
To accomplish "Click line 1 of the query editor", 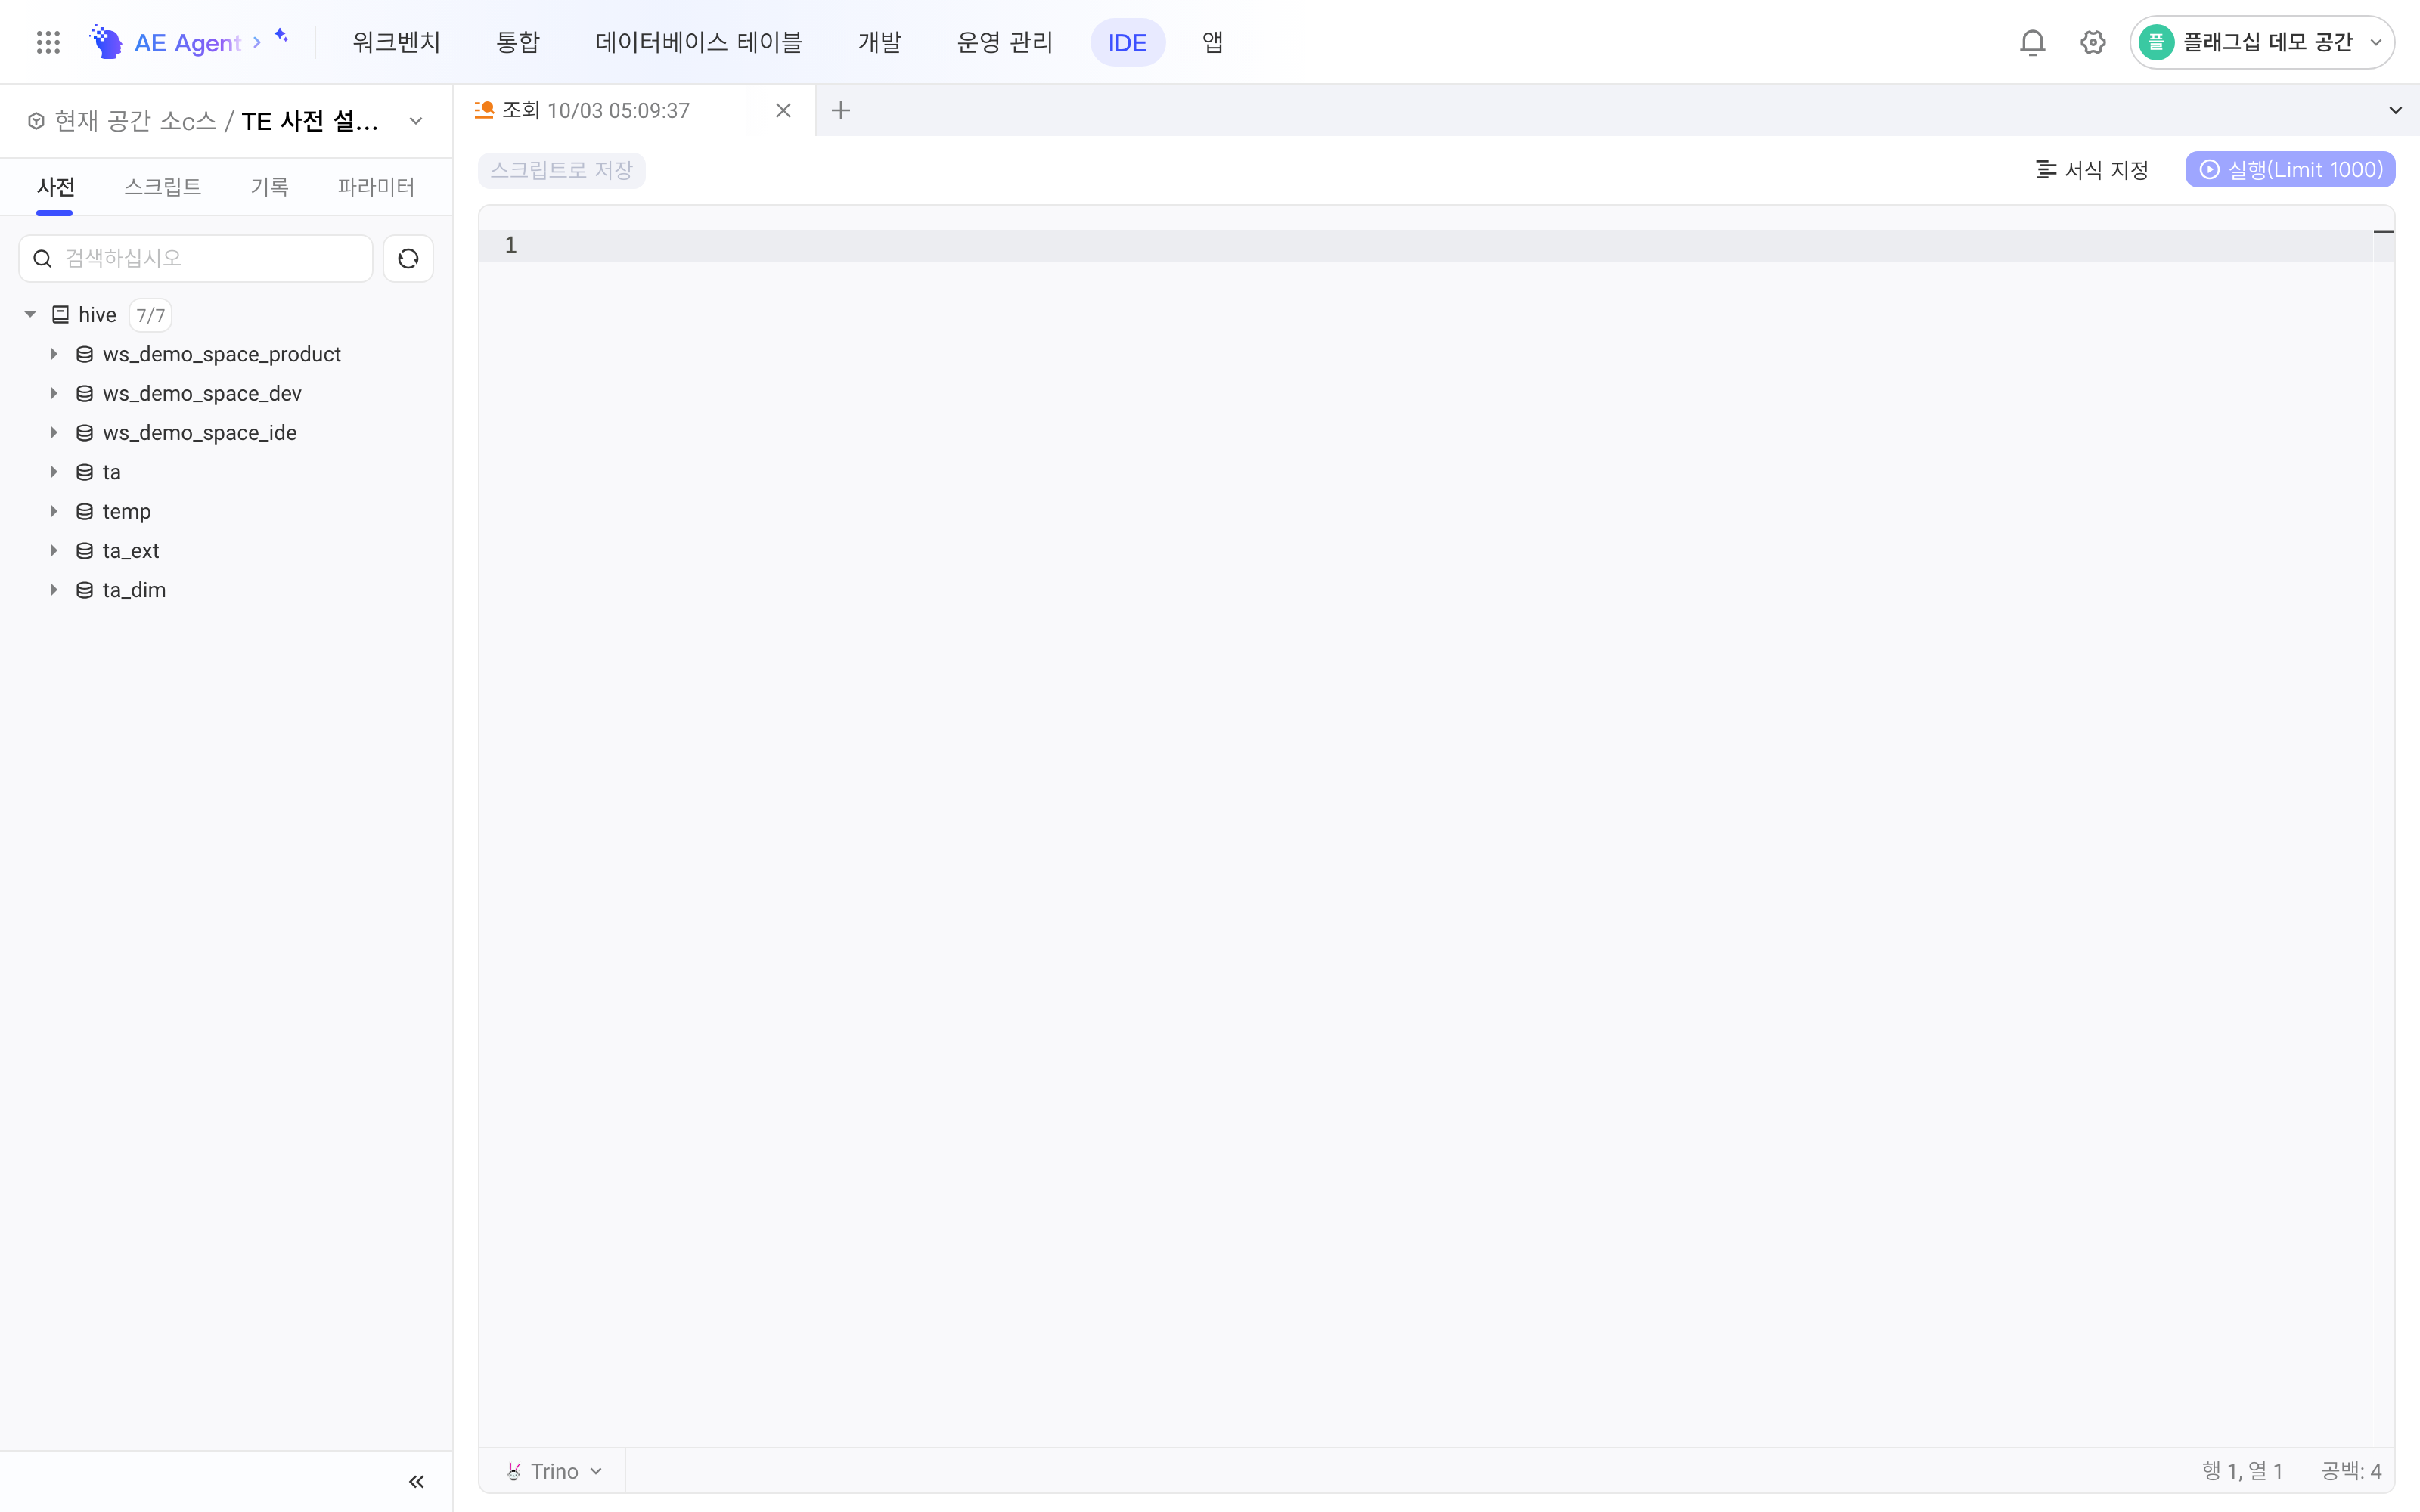I will pos(1436,245).
